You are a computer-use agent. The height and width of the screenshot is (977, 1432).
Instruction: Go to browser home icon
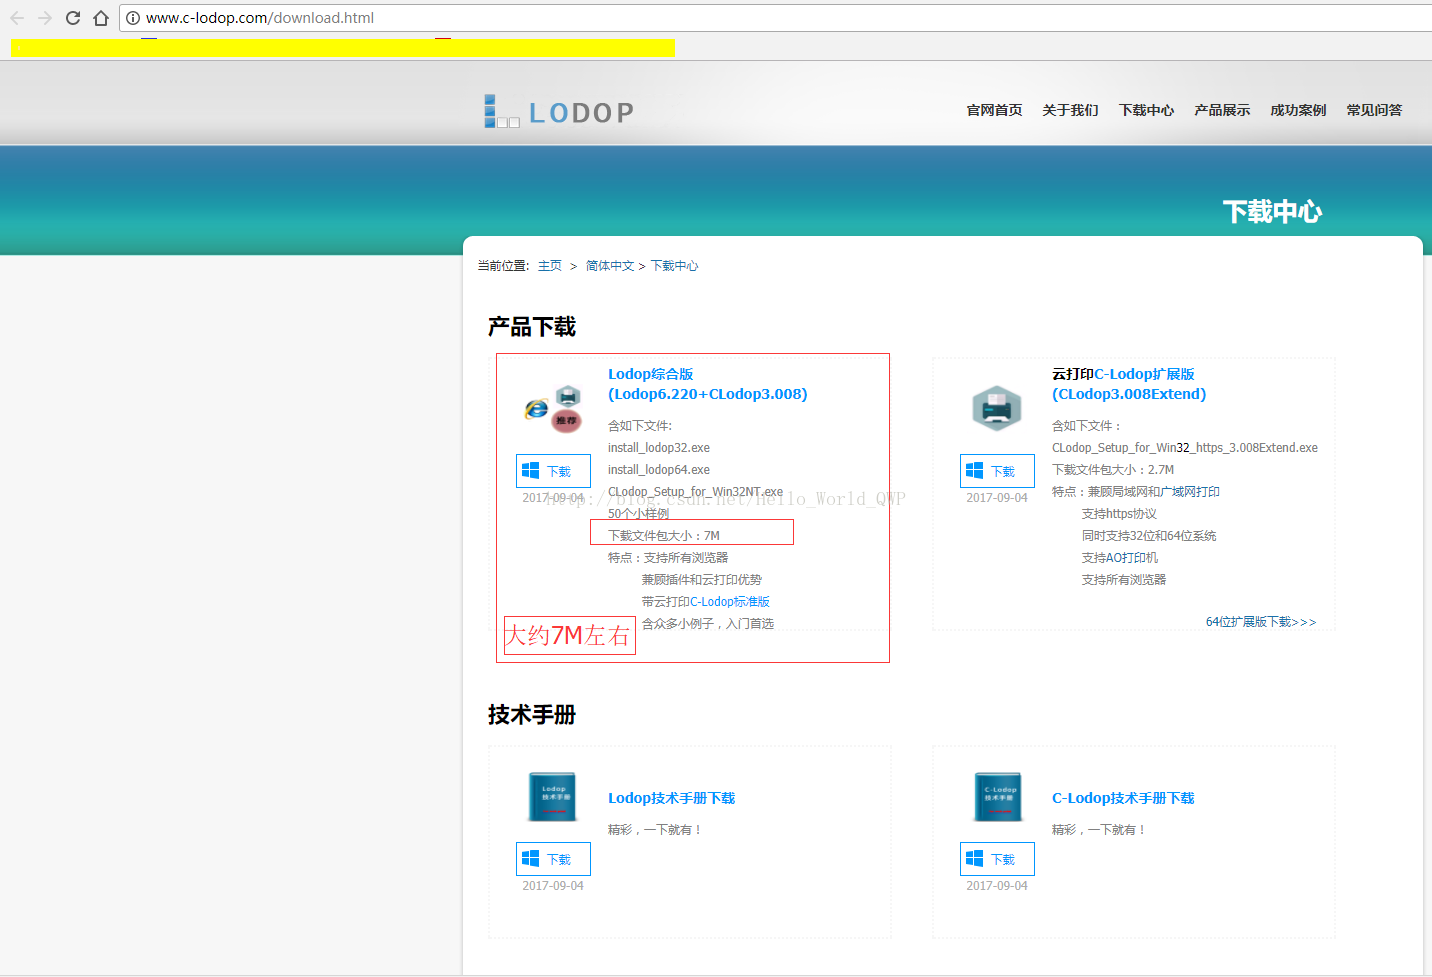(x=101, y=18)
